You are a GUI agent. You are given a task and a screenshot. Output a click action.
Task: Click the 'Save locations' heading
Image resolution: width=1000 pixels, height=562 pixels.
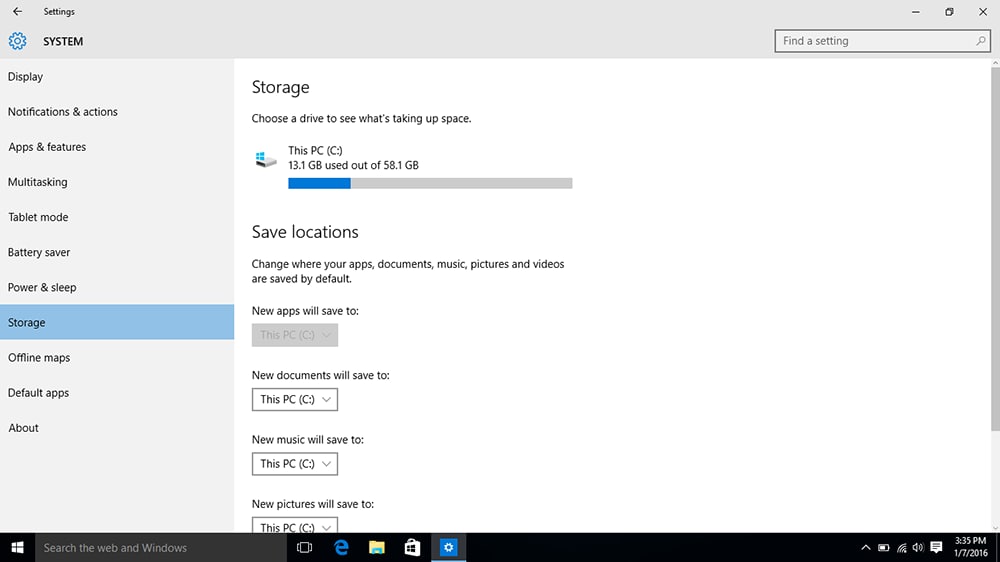tap(305, 232)
